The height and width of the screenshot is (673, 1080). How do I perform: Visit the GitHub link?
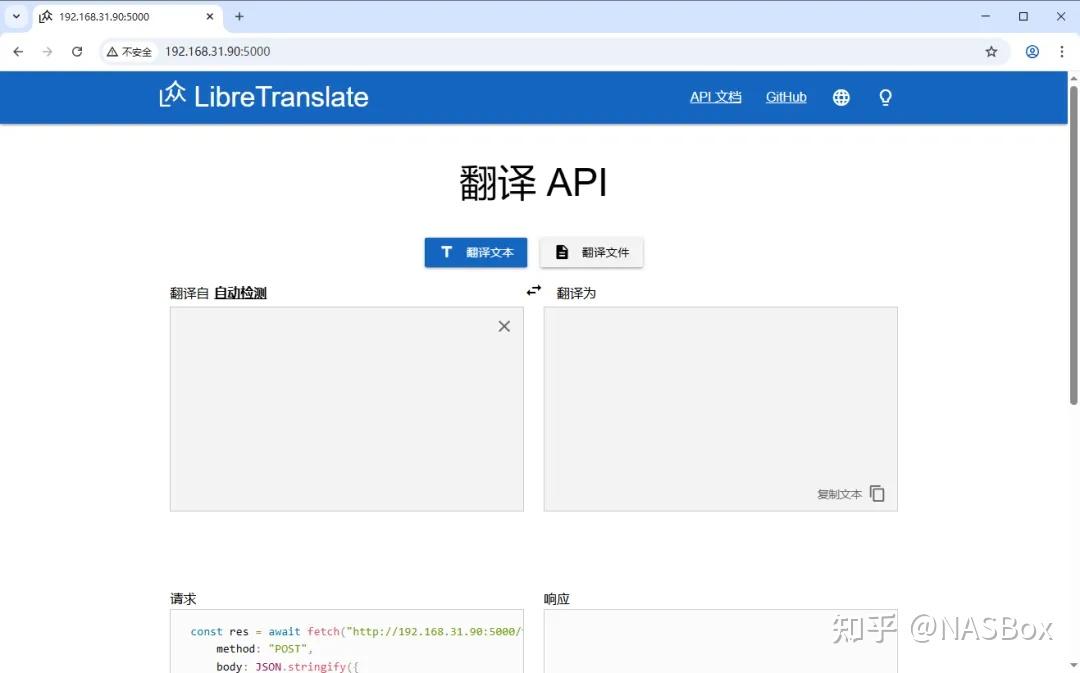click(x=786, y=97)
